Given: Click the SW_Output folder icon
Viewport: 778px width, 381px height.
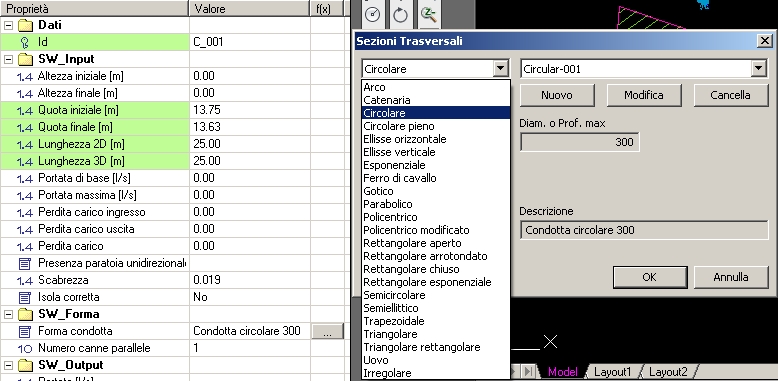Looking at the screenshot, I should click(x=25, y=365).
